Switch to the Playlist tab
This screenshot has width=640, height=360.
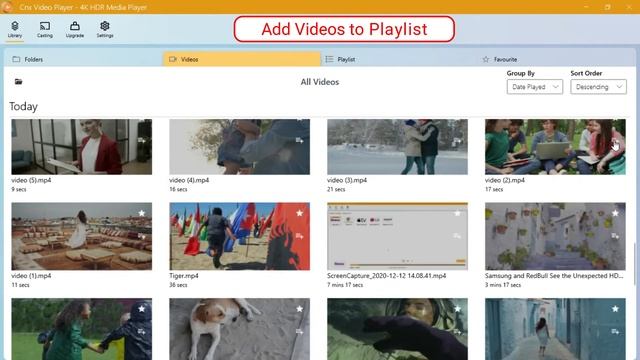400,59
